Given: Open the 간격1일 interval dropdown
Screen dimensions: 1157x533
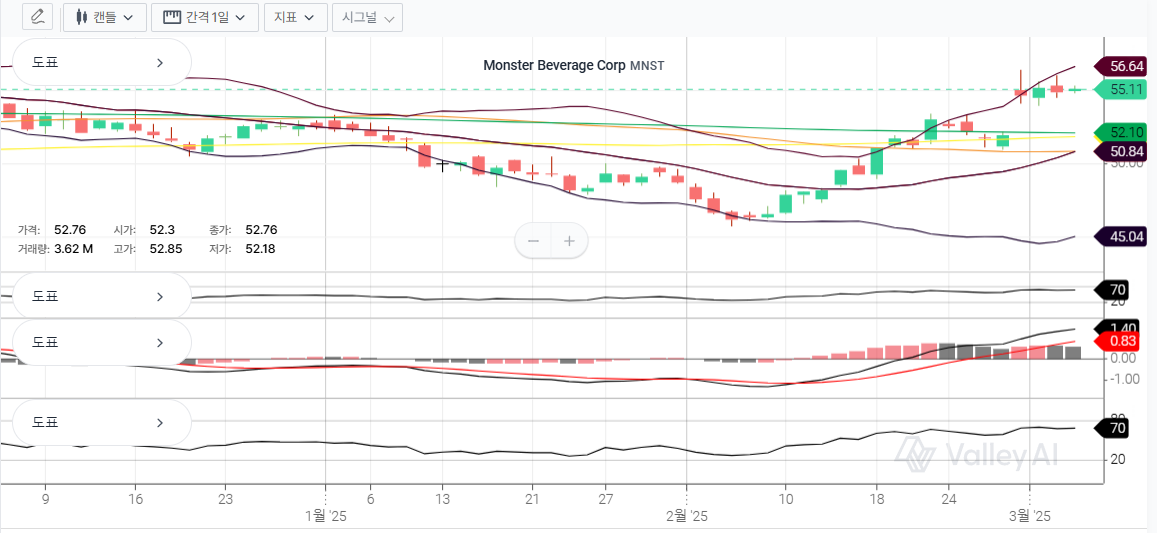Looking at the screenshot, I should 205,17.
